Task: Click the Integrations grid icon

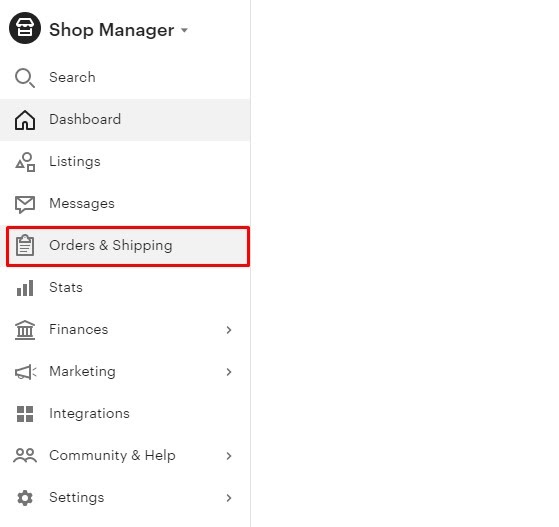Action: tap(25, 414)
